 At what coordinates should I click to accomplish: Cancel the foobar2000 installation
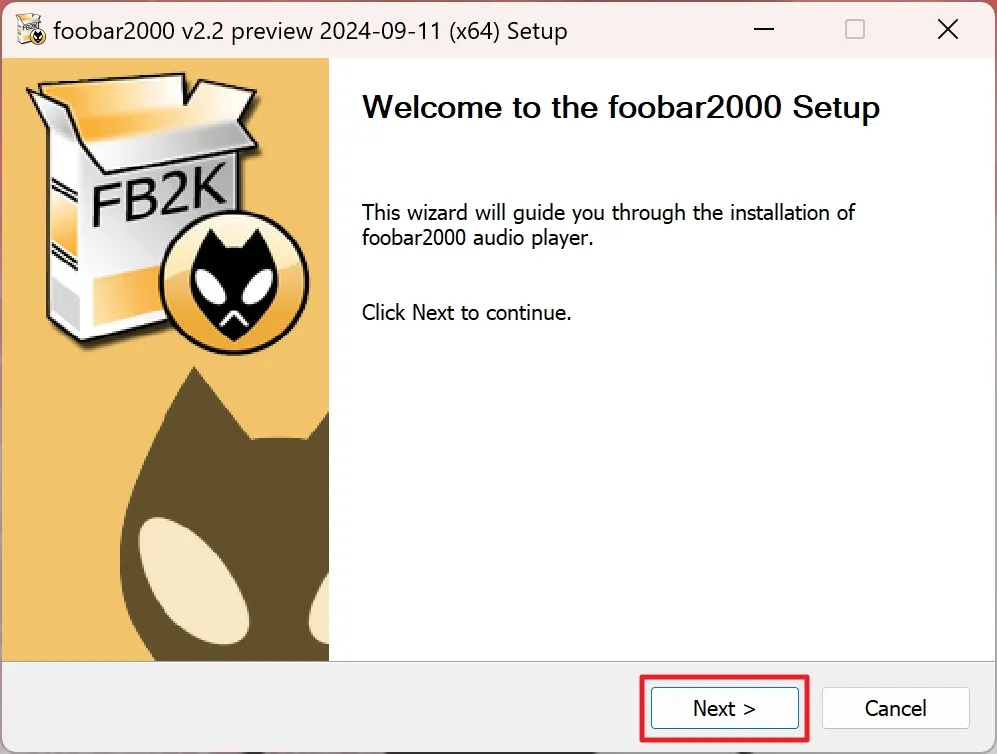click(895, 708)
